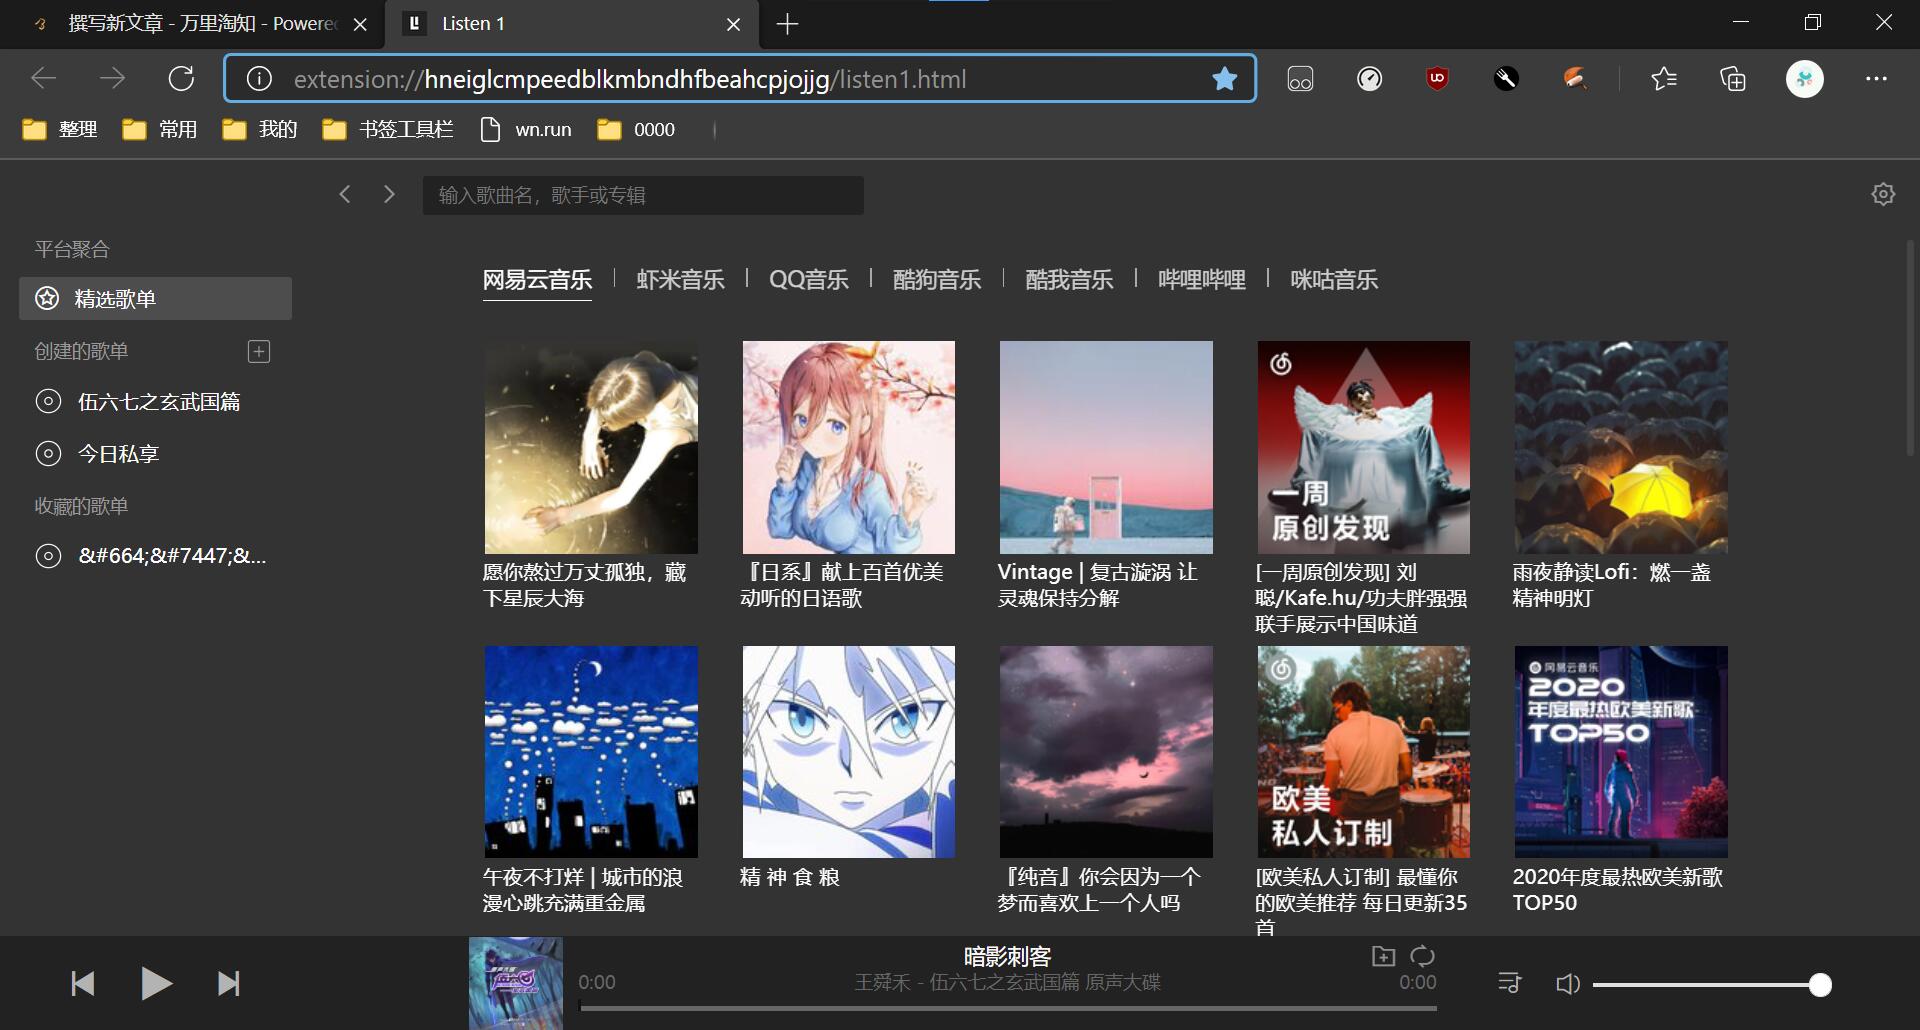
Task: Open the browser favorites list icon
Action: click(x=1664, y=78)
